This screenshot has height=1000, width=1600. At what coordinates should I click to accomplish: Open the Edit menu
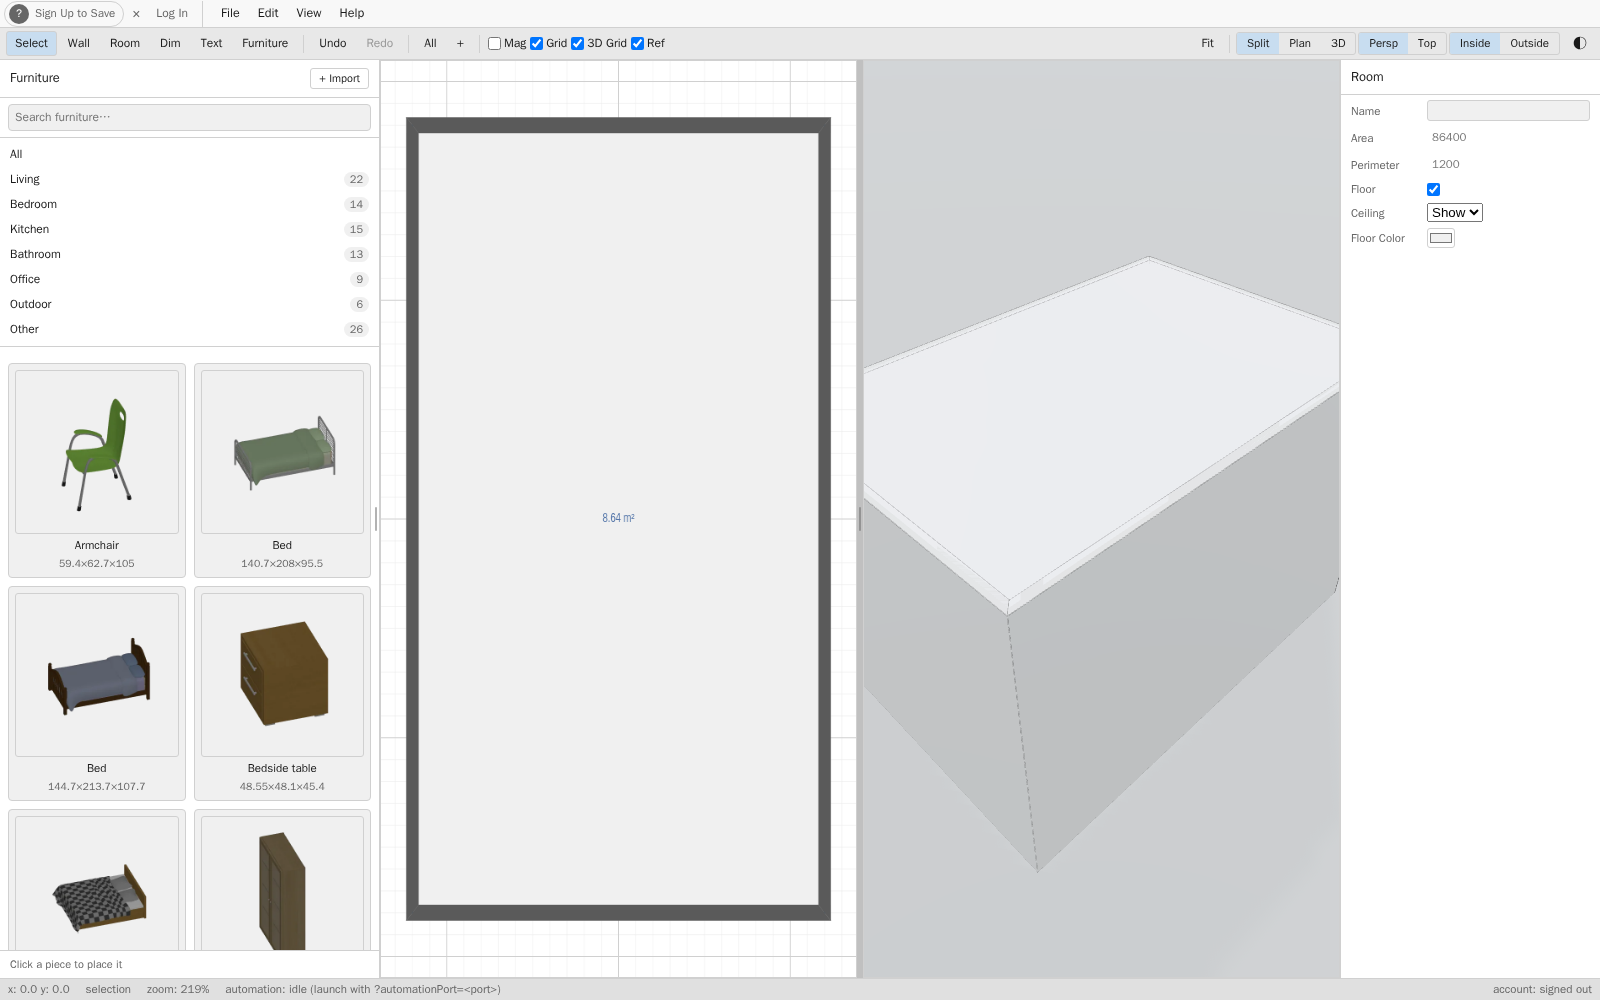[268, 13]
